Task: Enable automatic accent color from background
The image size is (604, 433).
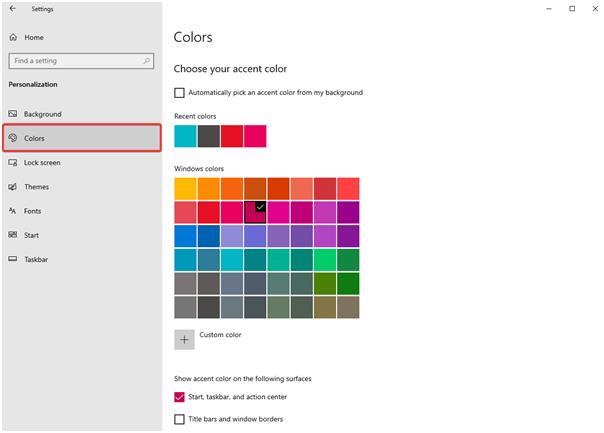Action: pos(180,93)
